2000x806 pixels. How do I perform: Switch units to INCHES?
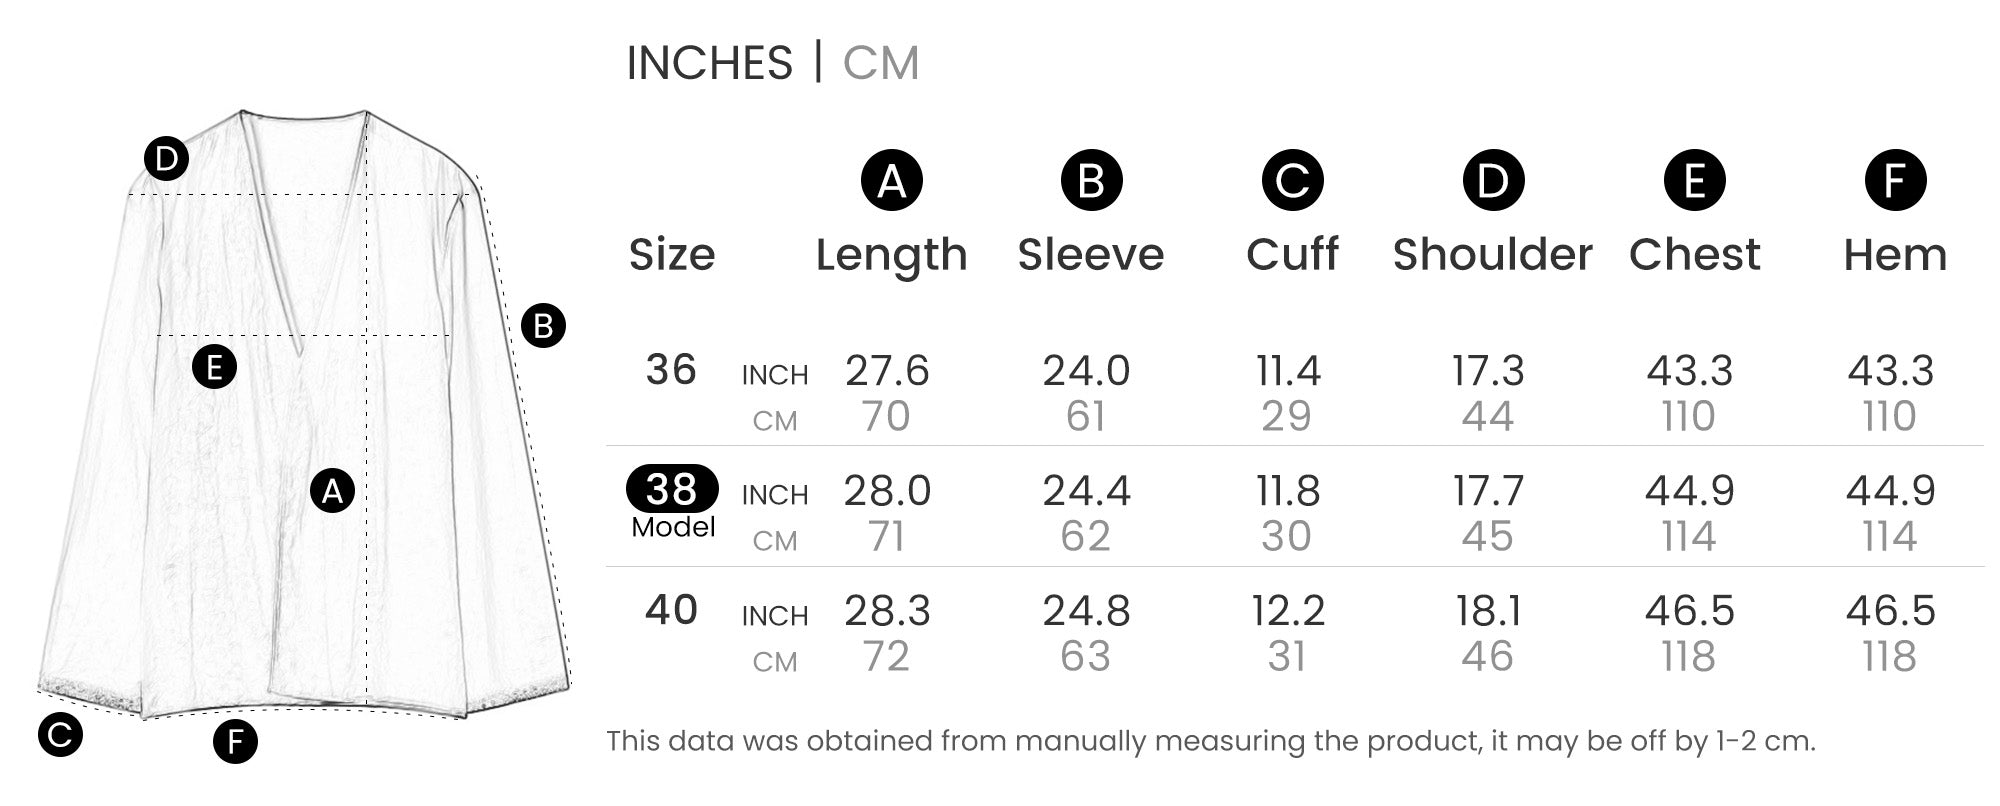tap(709, 63)
